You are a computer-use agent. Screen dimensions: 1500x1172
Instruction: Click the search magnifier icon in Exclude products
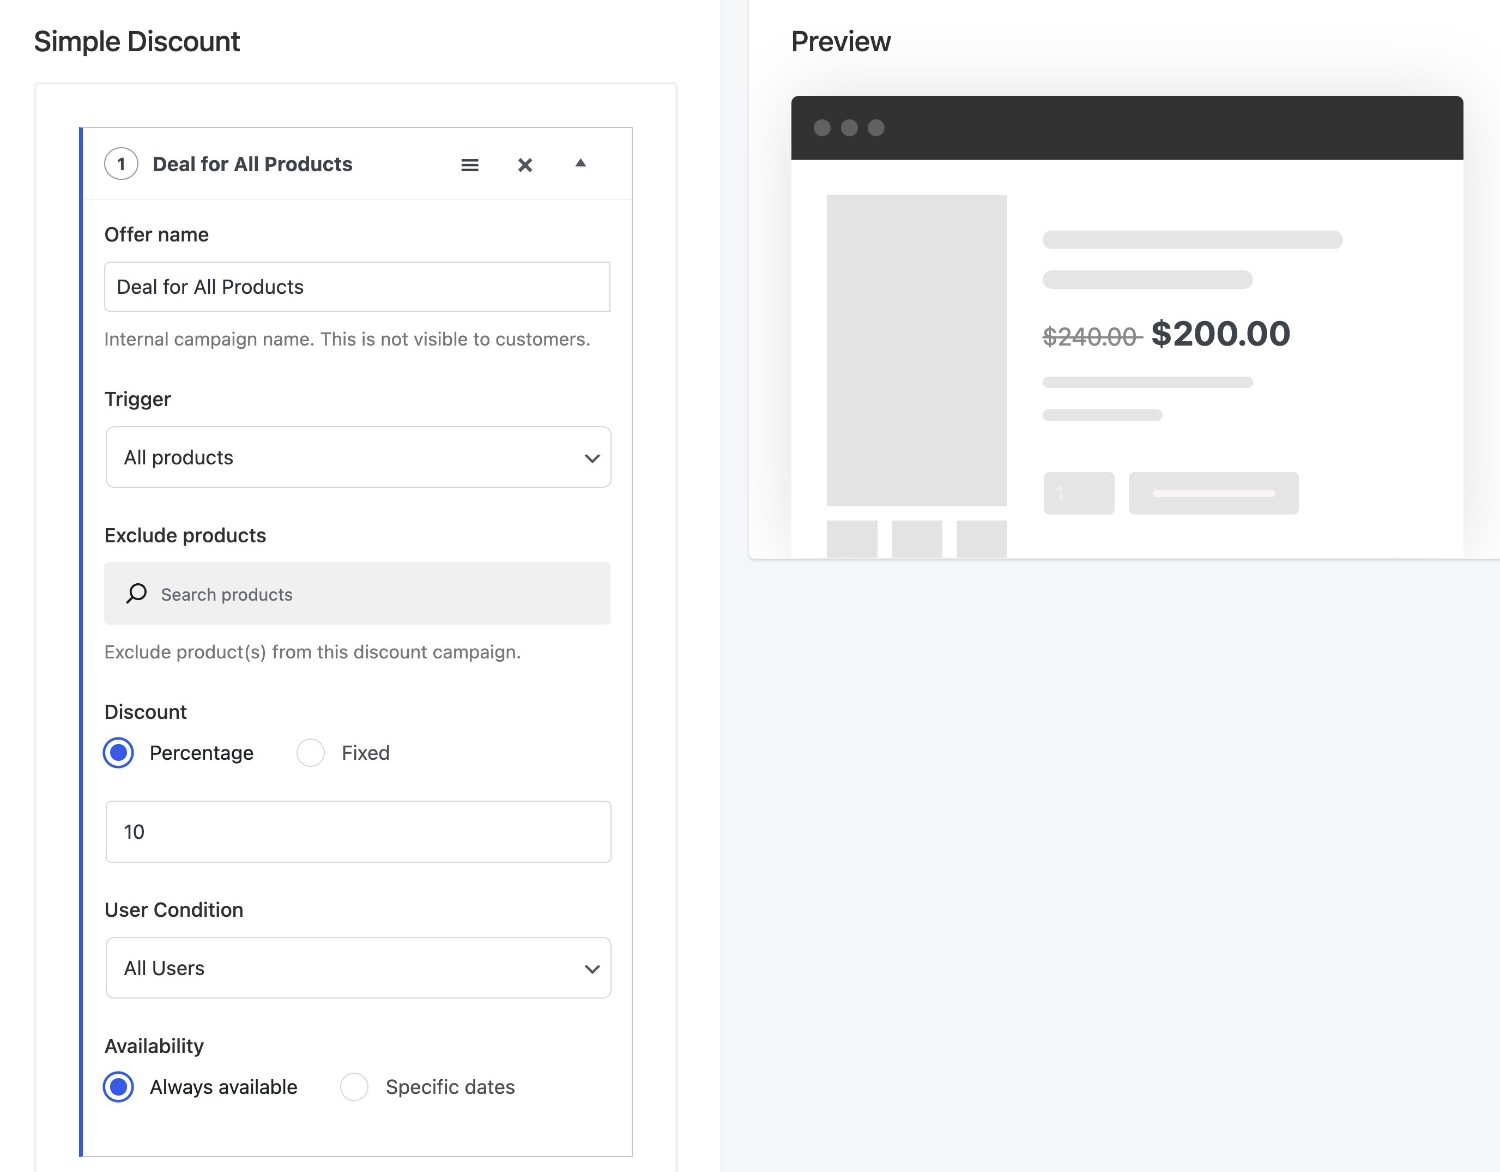137,594
